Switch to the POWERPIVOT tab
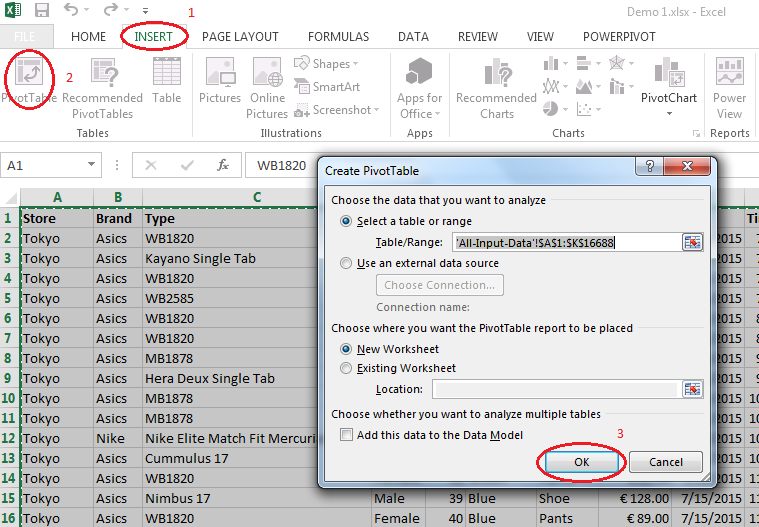Viewport: 759px width, 527px height. point(619,37)
